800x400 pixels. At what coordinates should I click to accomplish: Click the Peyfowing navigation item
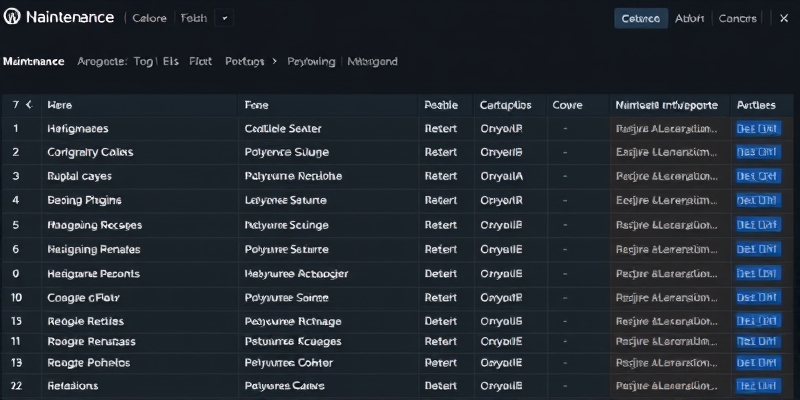tap(311, 61)
